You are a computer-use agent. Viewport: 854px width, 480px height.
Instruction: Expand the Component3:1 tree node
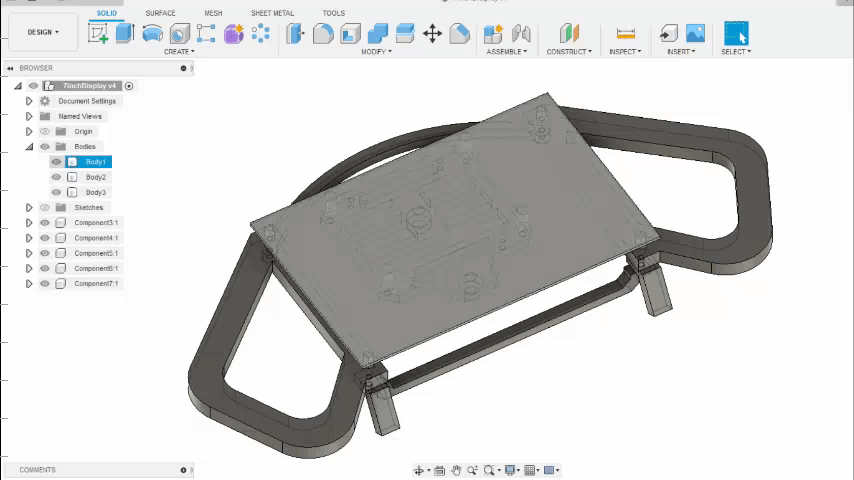(30, 223)
